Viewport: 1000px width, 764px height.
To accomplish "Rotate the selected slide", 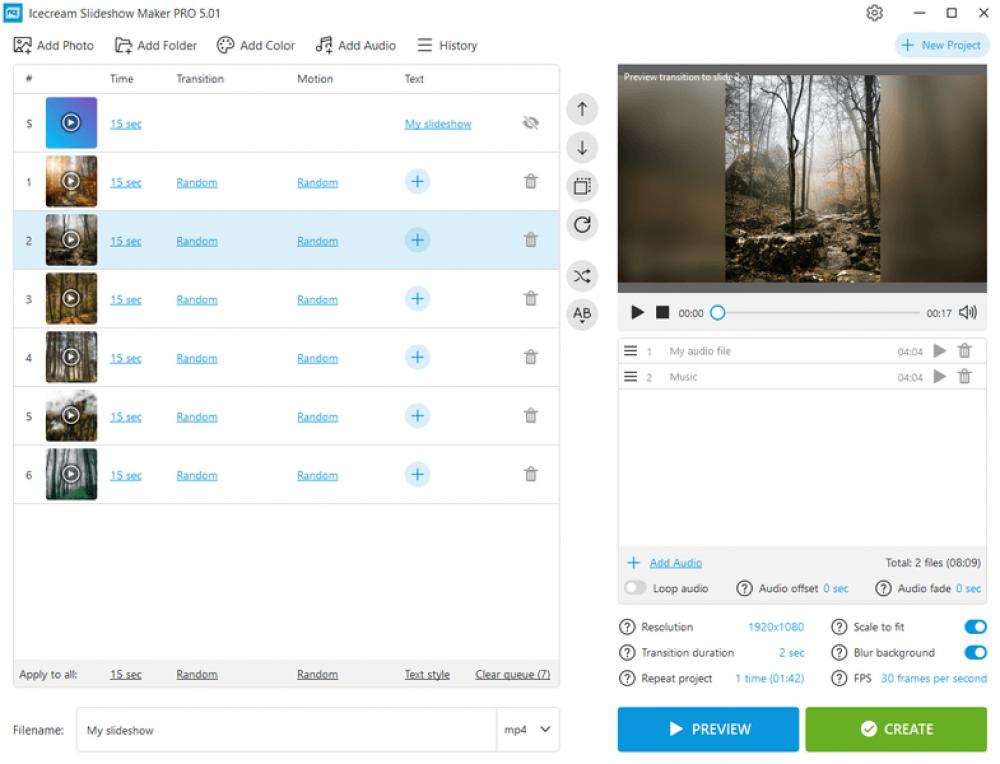I will click(x=581, y=224).
